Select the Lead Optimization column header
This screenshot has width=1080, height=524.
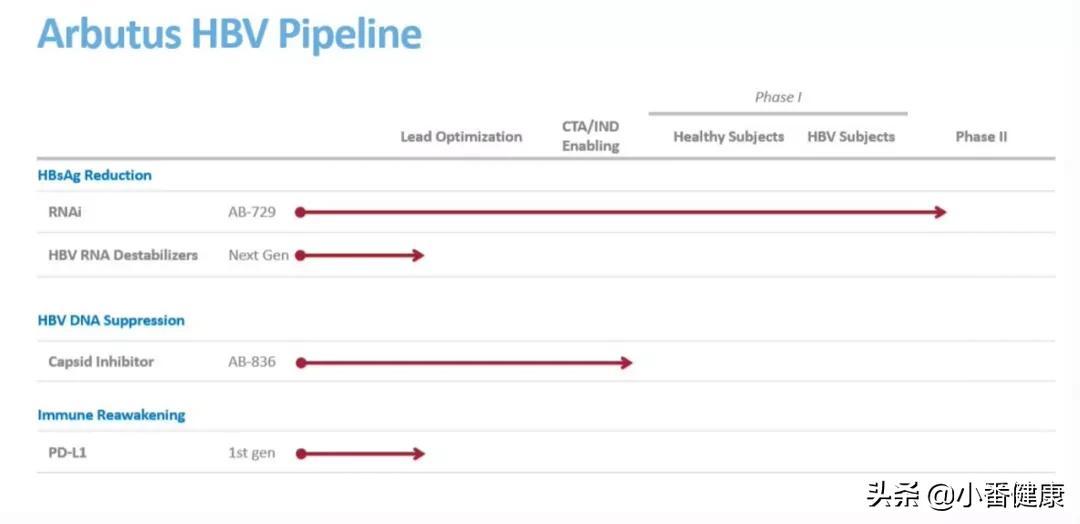coord(461,137)
